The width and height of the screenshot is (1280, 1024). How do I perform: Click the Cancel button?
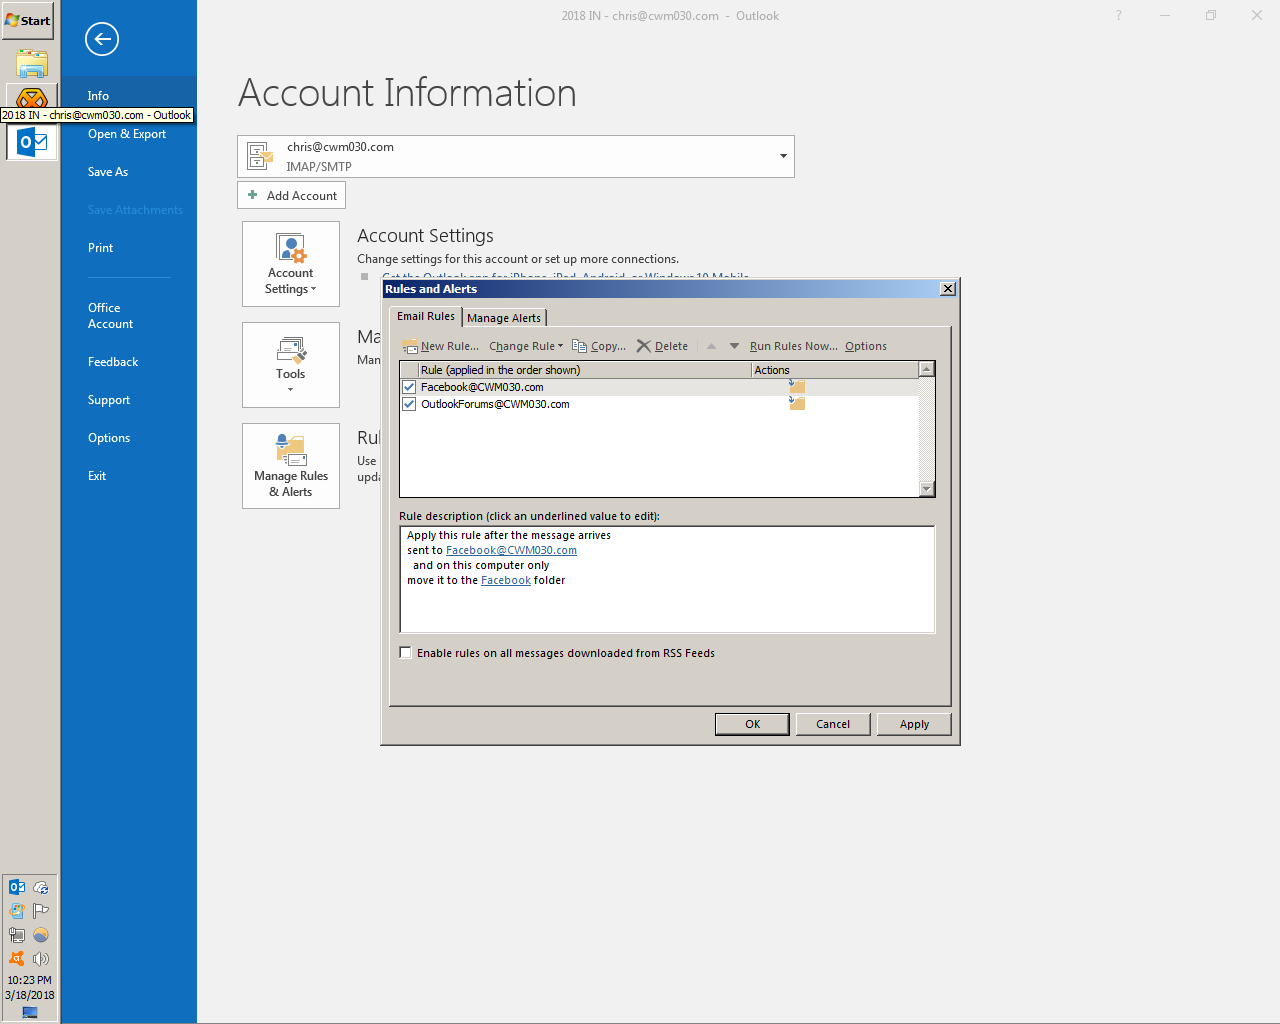pos(833,724)
